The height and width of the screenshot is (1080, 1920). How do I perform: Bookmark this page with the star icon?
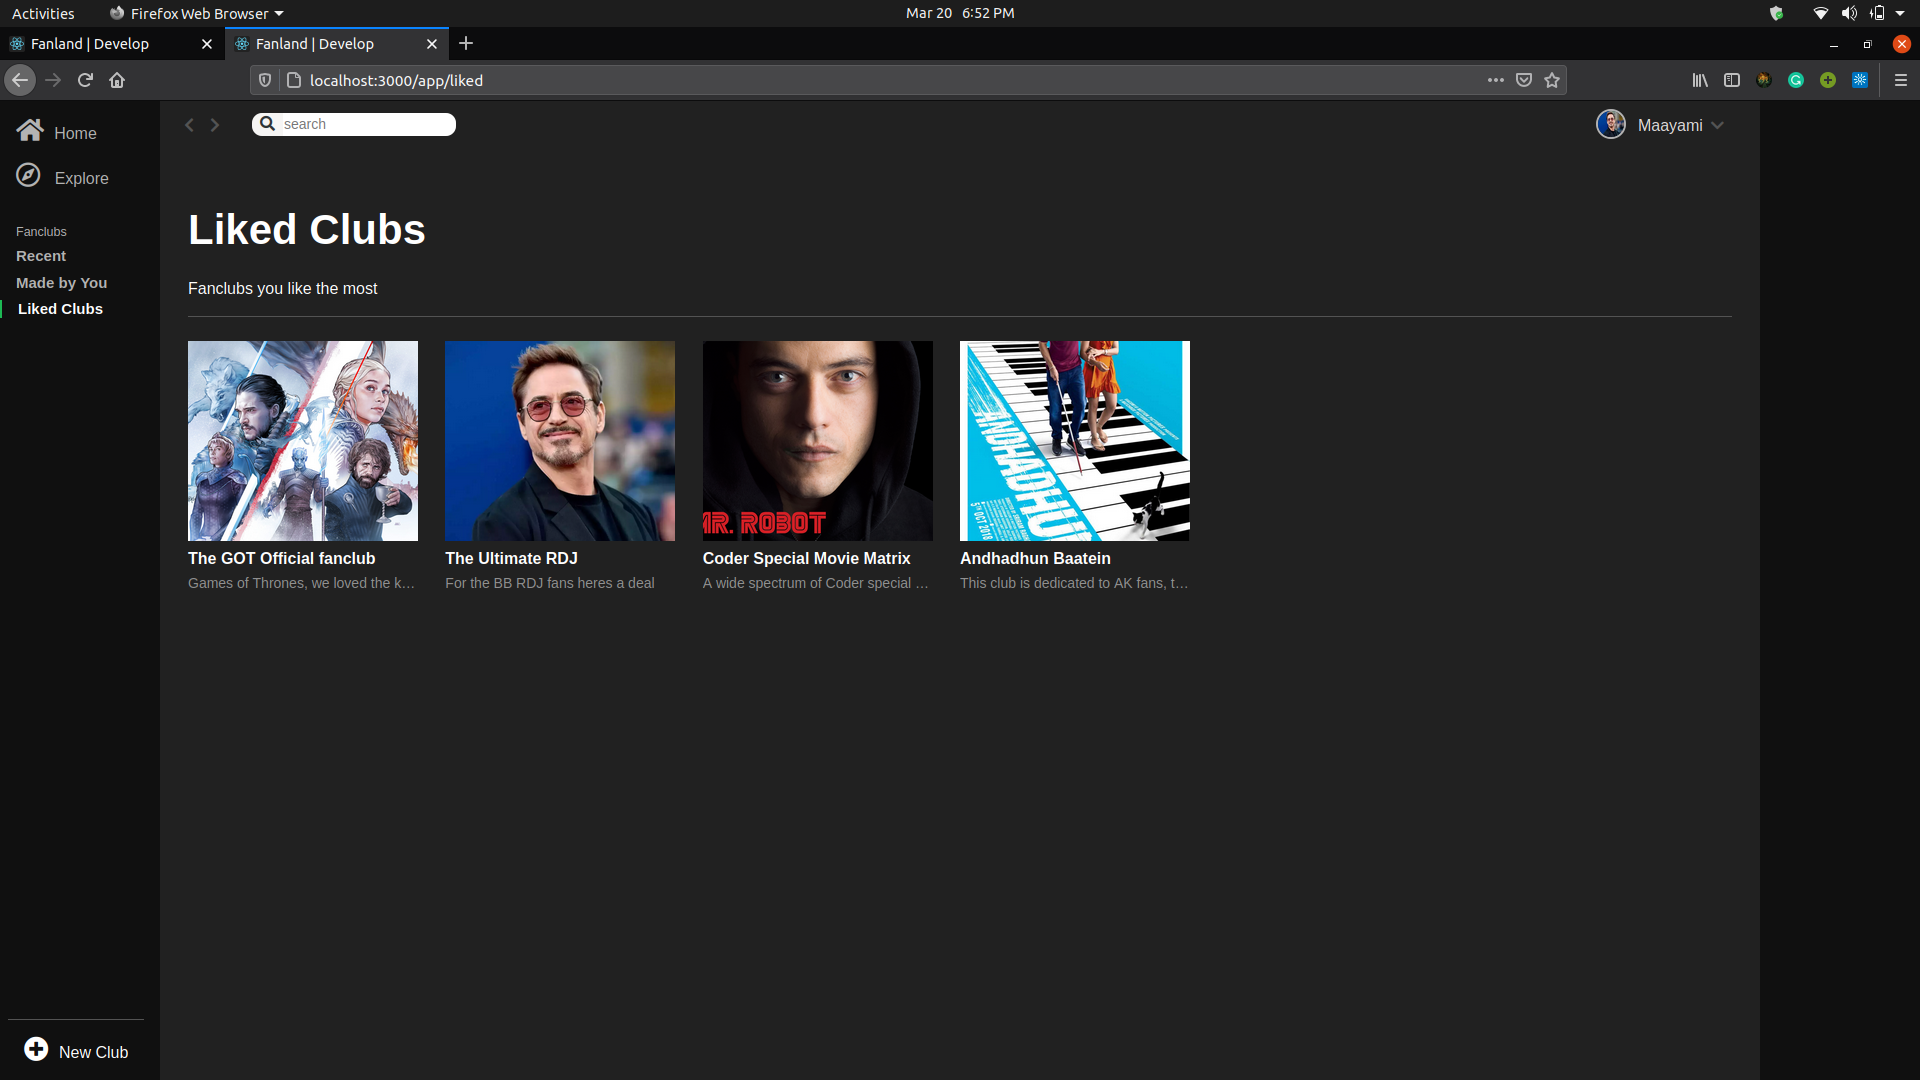1551,80
